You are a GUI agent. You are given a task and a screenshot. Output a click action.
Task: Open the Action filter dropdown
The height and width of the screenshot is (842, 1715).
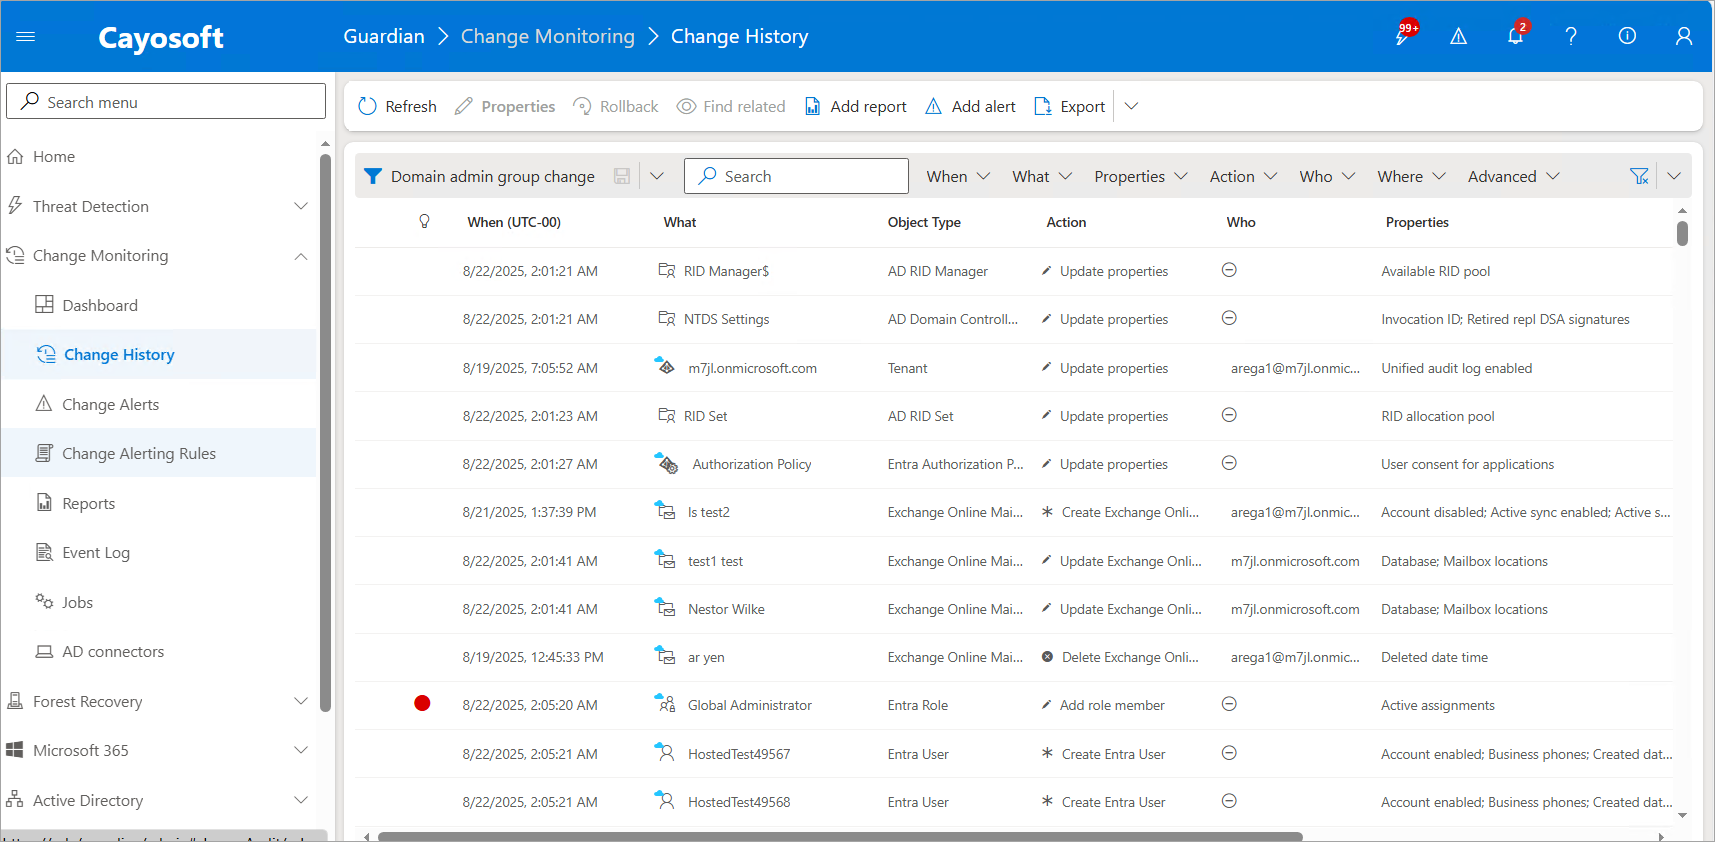1243,176
